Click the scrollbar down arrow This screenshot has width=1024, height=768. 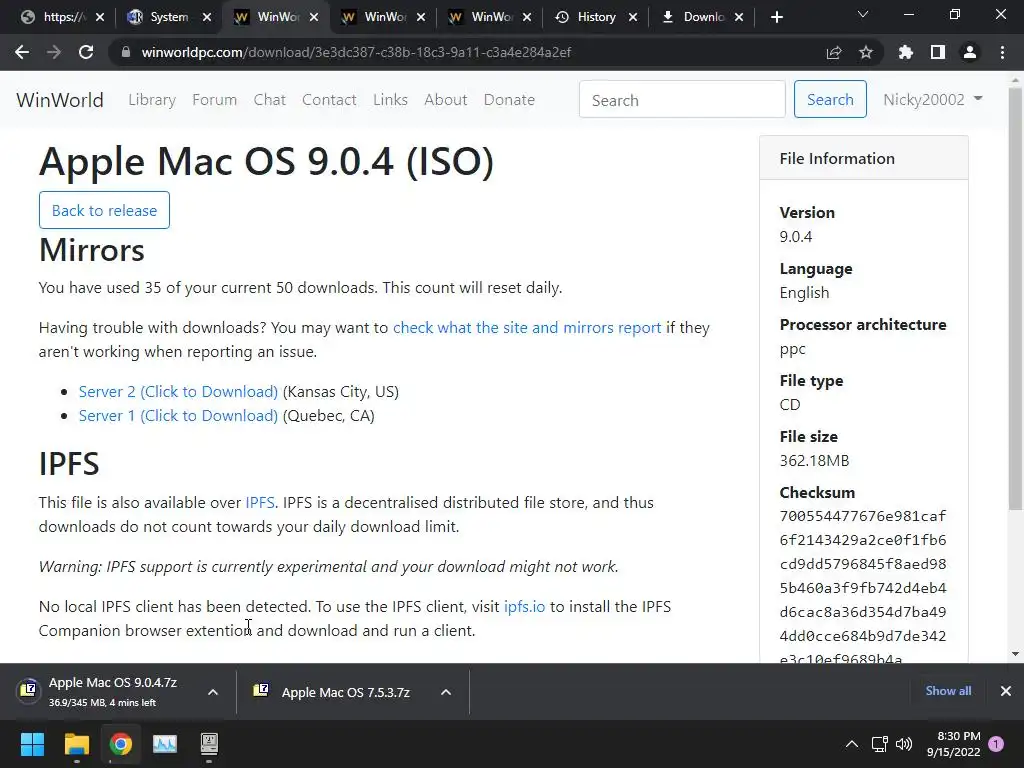tap(1015, 654)
